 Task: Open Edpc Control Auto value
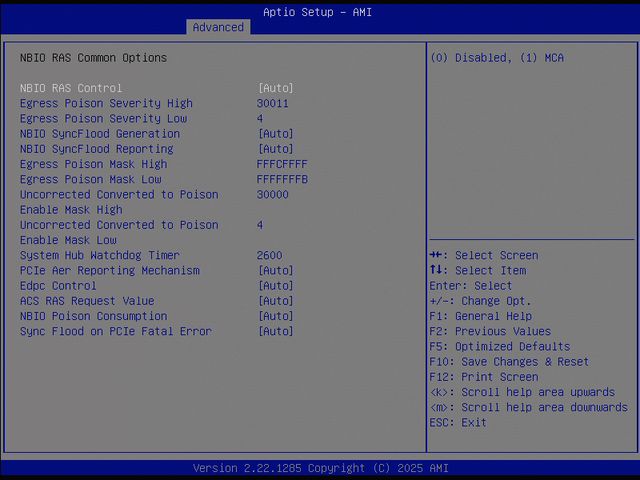[x=276, y=286]
